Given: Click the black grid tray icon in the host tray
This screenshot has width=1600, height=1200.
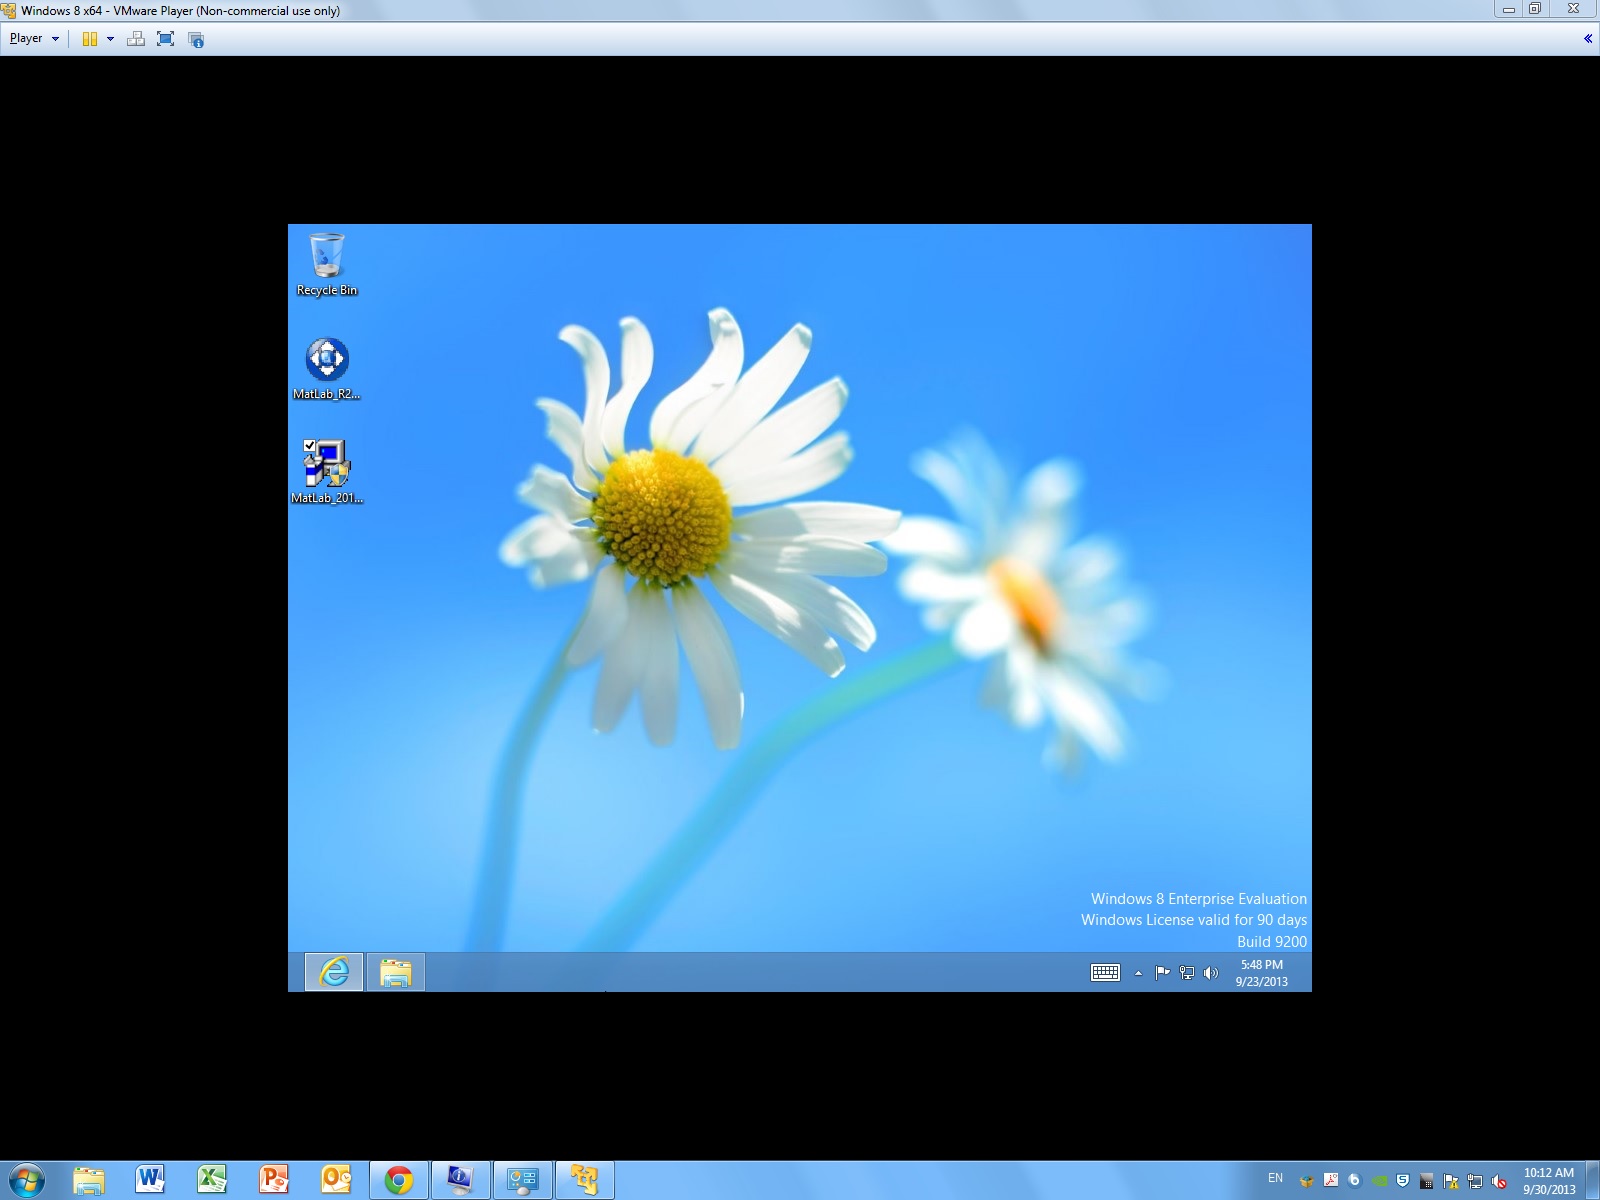Looking at the screenshot, I should [1427, 1180].
